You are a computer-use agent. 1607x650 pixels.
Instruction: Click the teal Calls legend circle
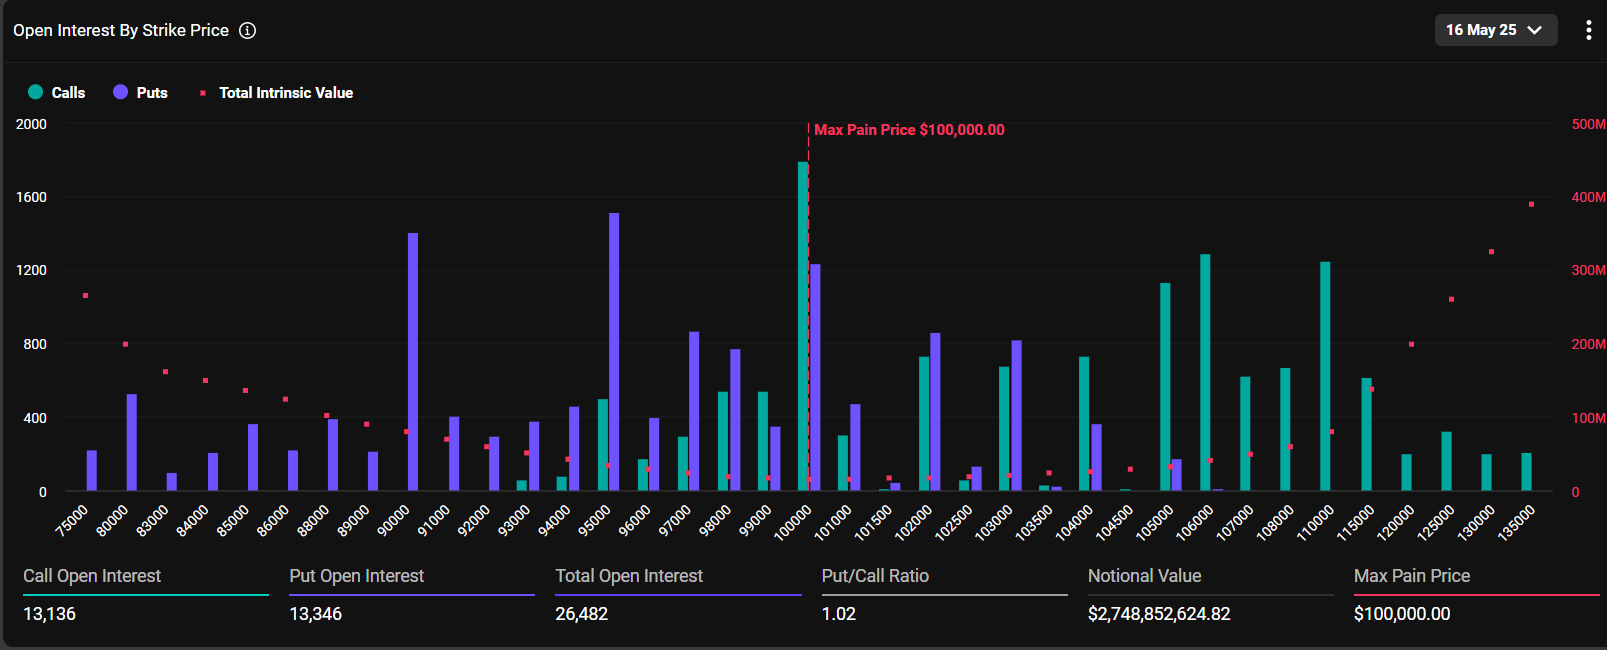36,92
